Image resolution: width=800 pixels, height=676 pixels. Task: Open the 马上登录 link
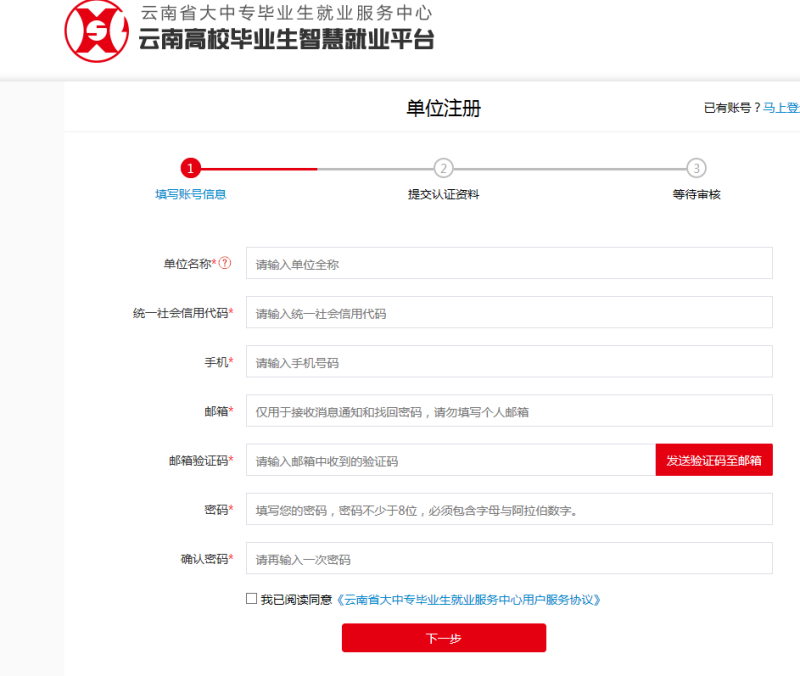[782, 108]
